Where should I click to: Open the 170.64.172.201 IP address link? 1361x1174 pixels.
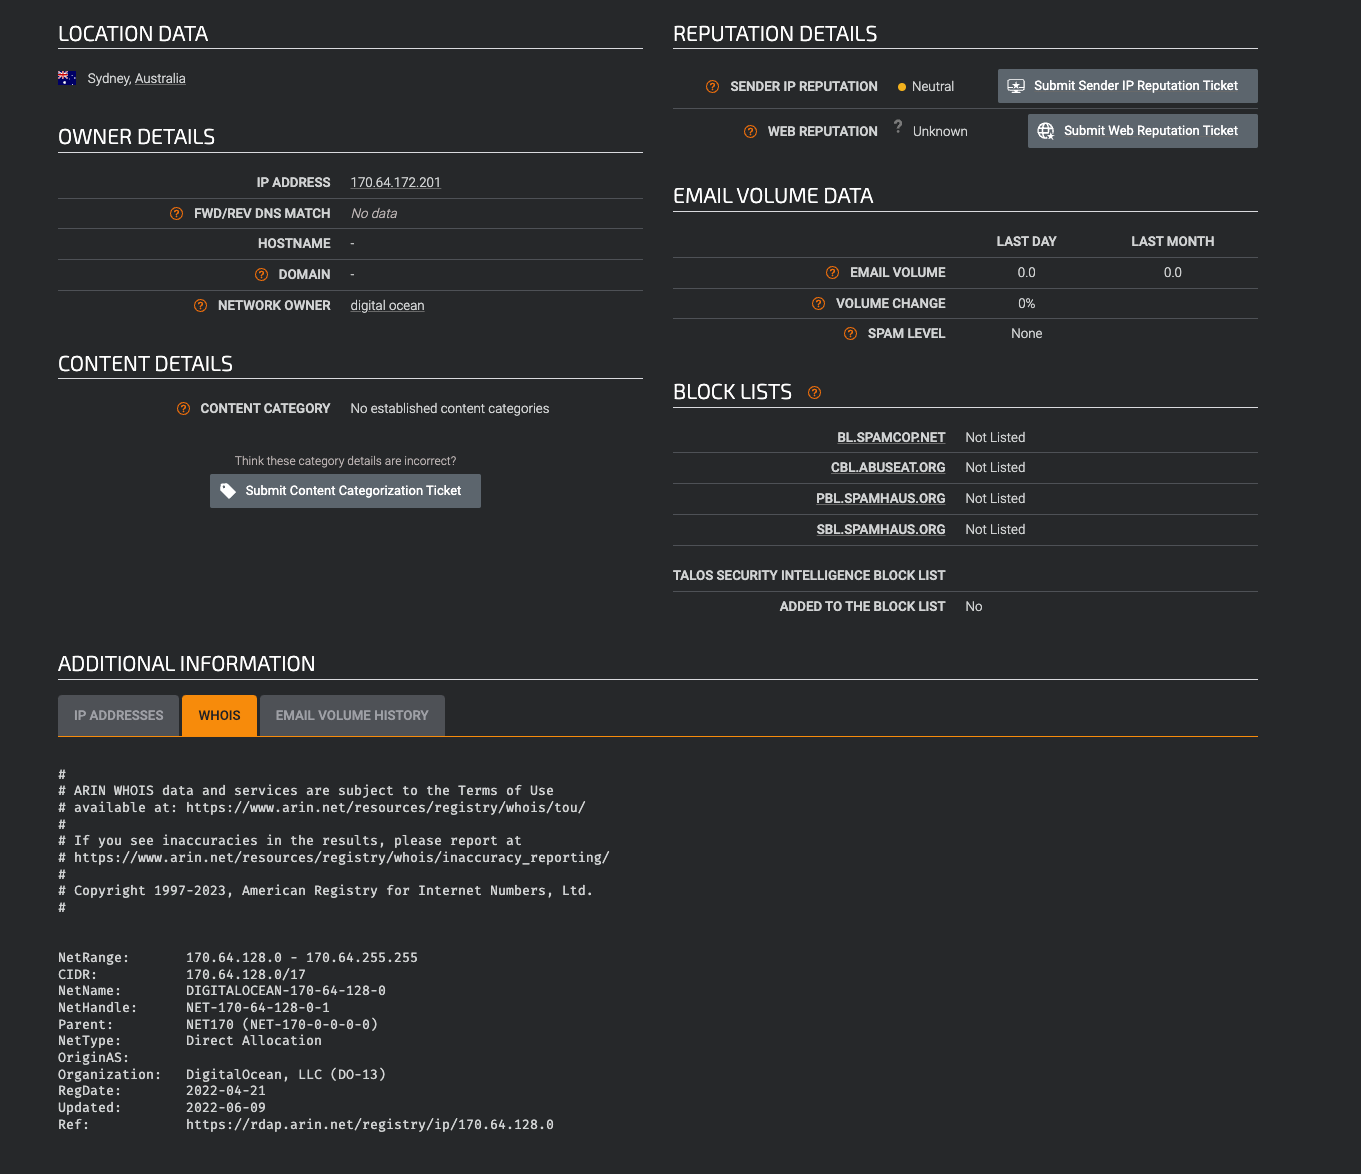(396, 182)
